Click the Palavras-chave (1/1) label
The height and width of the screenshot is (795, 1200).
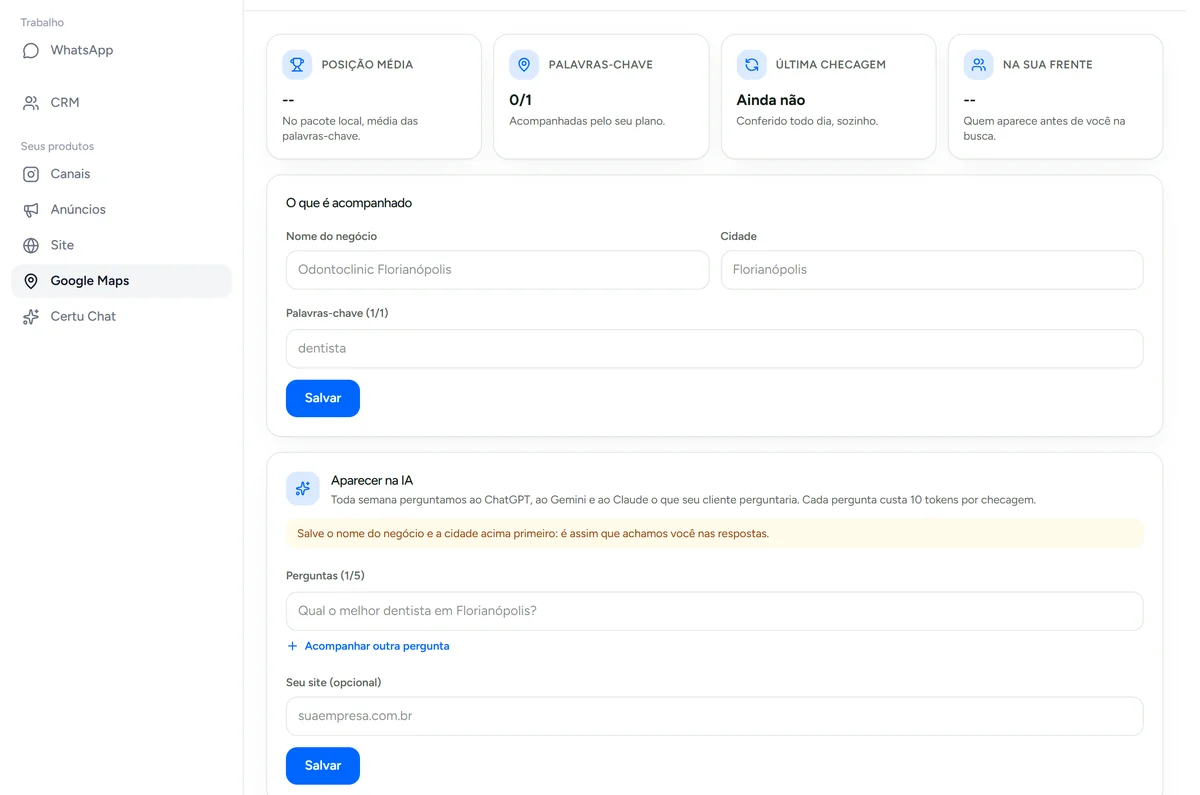tap(337, 313)
